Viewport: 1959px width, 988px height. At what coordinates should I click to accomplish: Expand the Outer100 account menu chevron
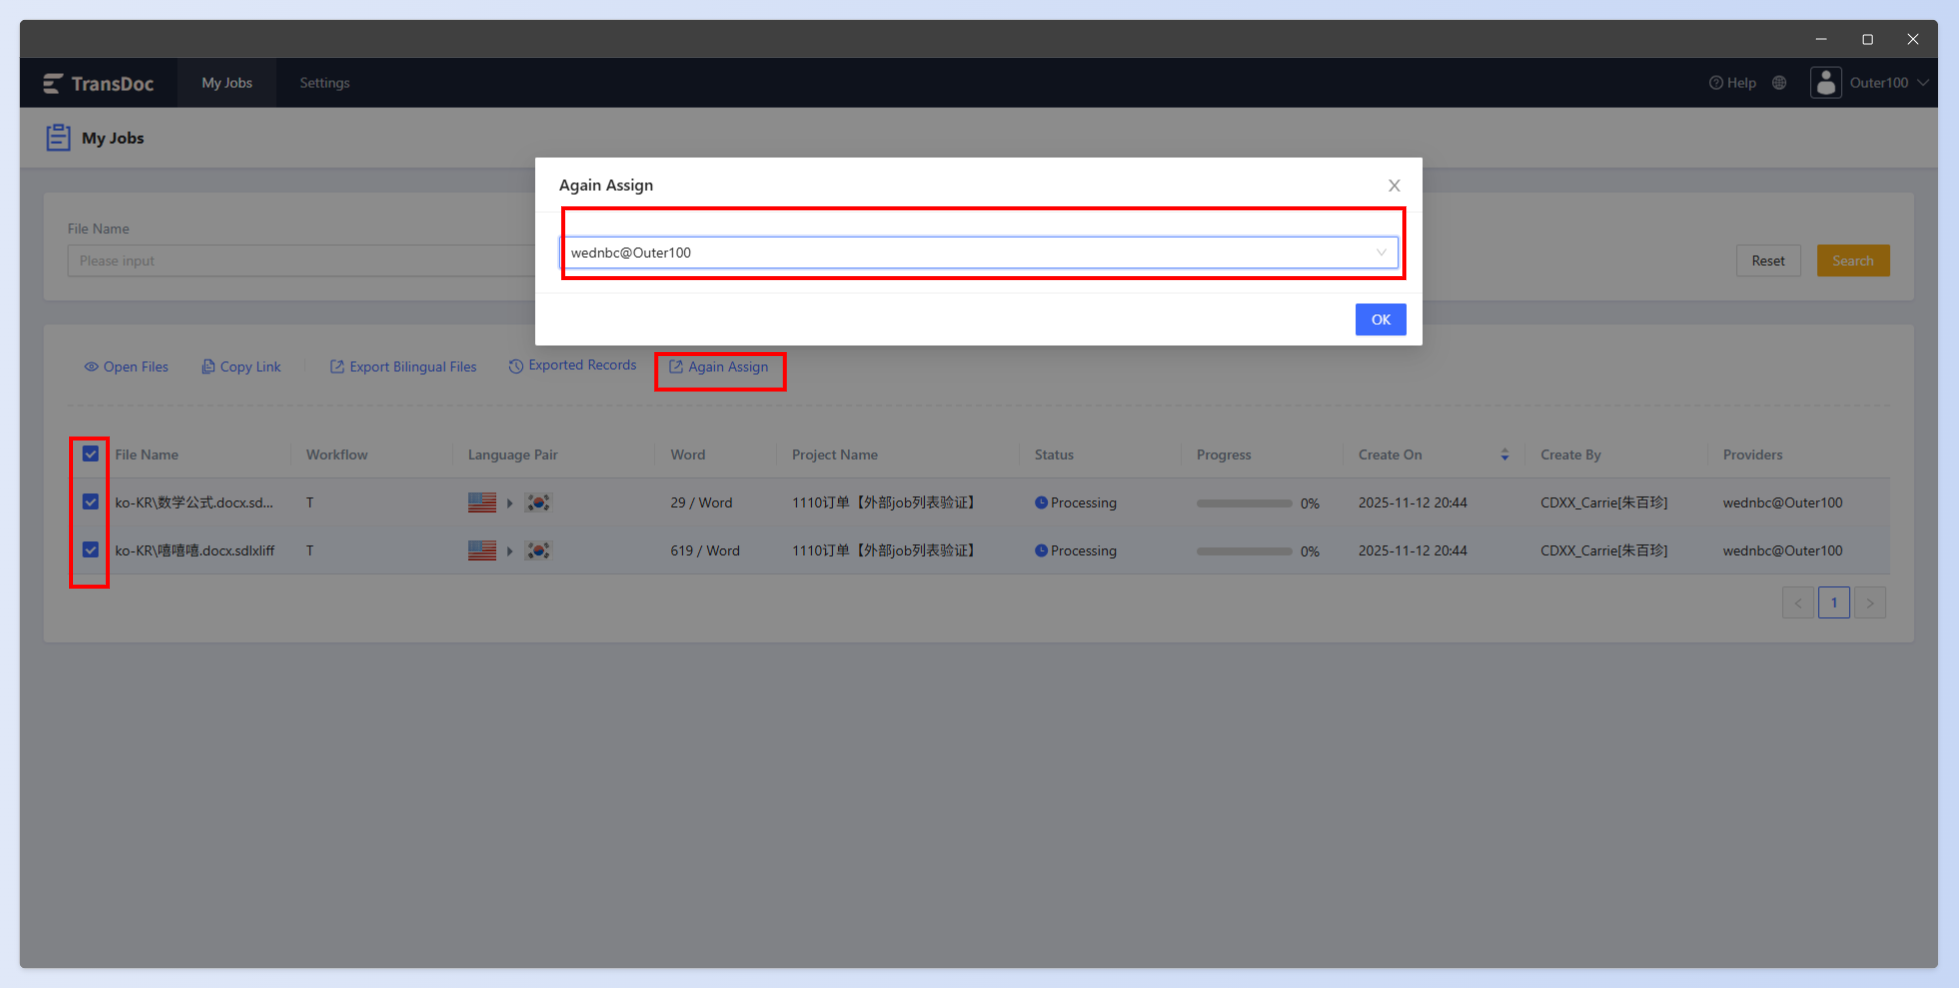click(1922, 83)
